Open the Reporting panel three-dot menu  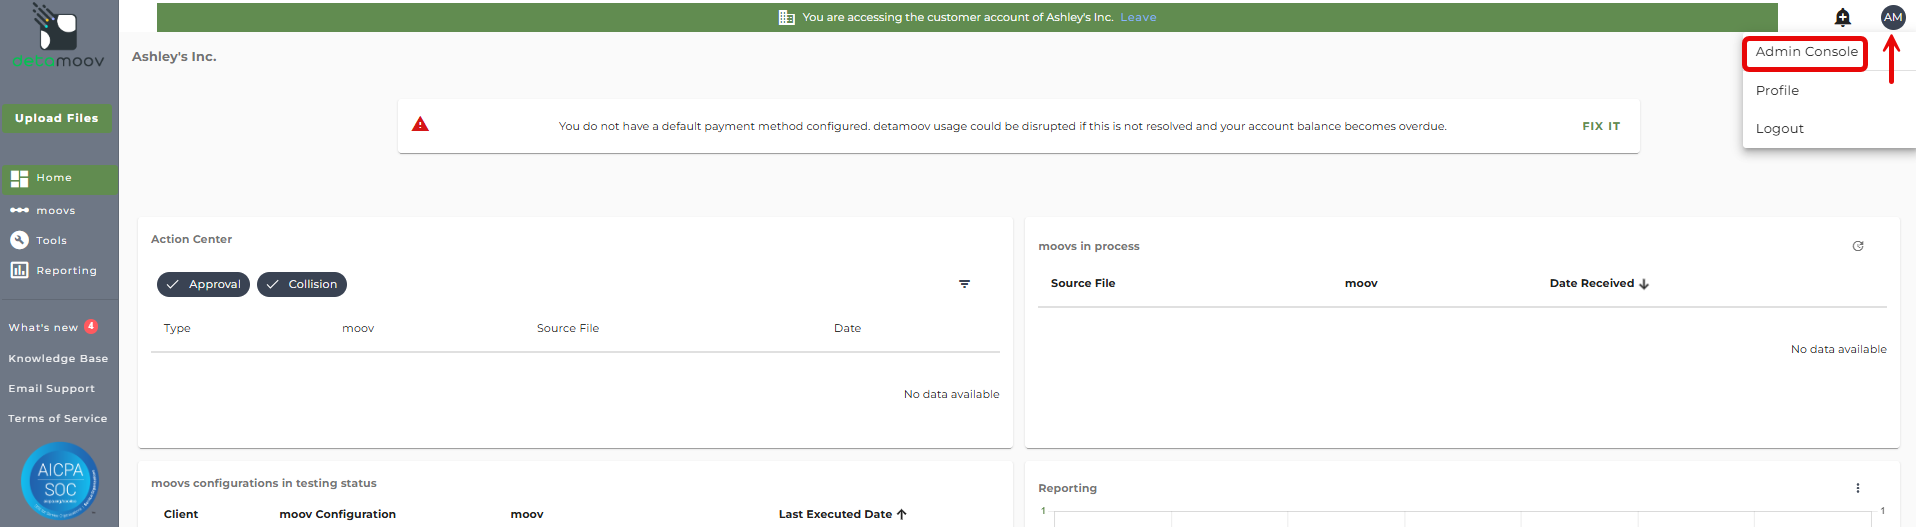point(1858,488)
